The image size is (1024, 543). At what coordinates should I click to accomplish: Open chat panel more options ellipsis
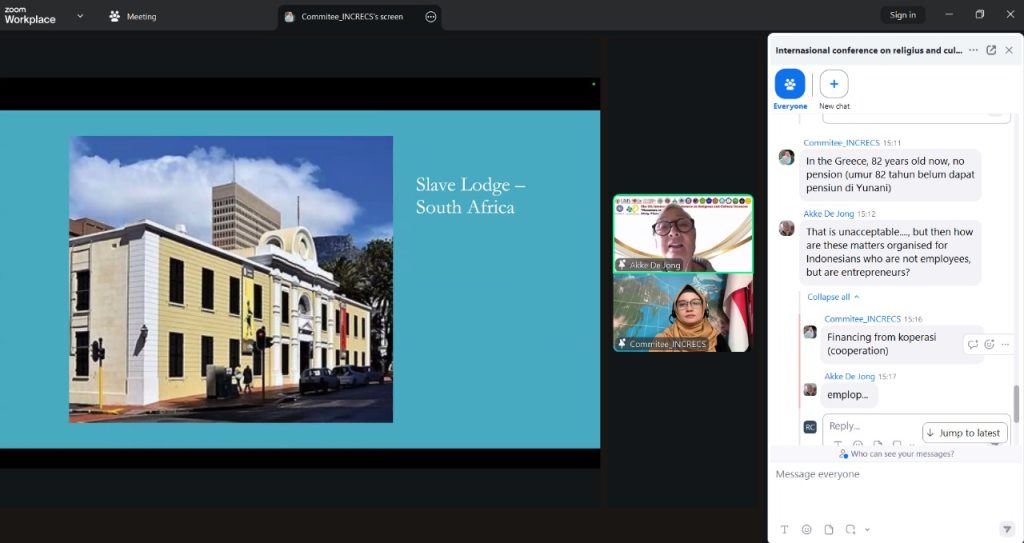pyautogui.click(x=973, y=50)
